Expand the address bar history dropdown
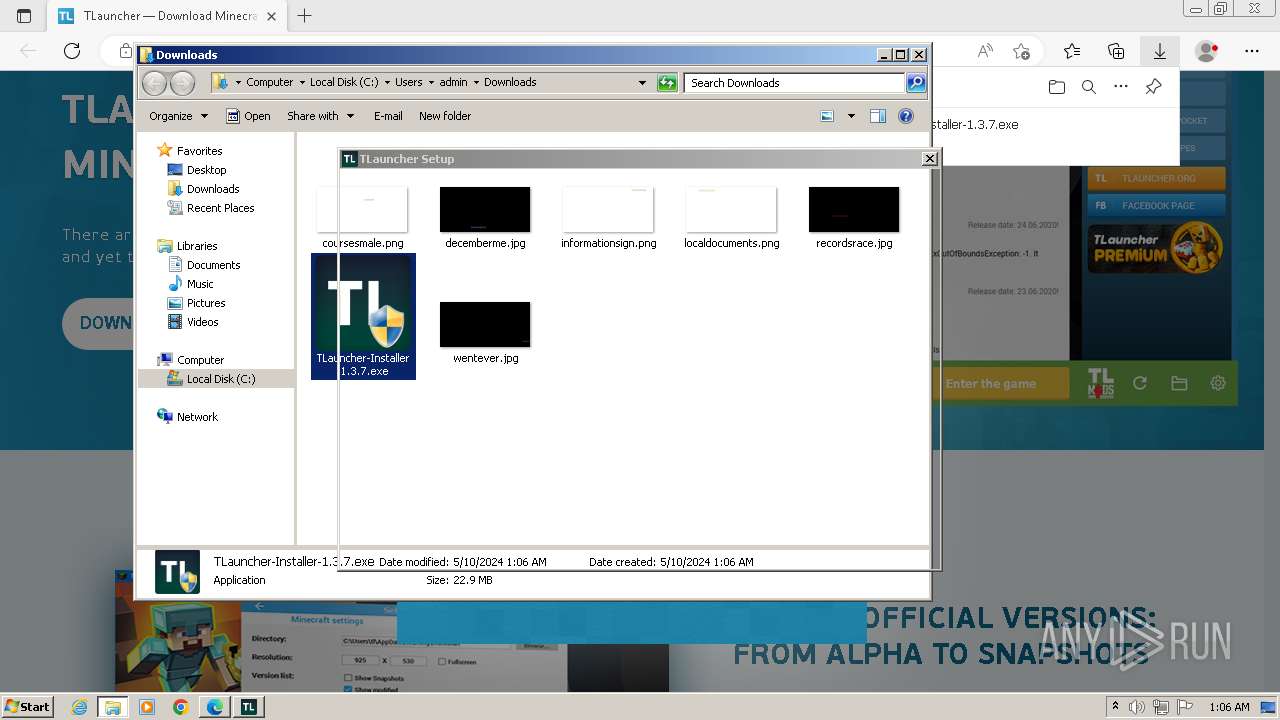This screenshot has width=1280, height=720. [x=642, y=83]
